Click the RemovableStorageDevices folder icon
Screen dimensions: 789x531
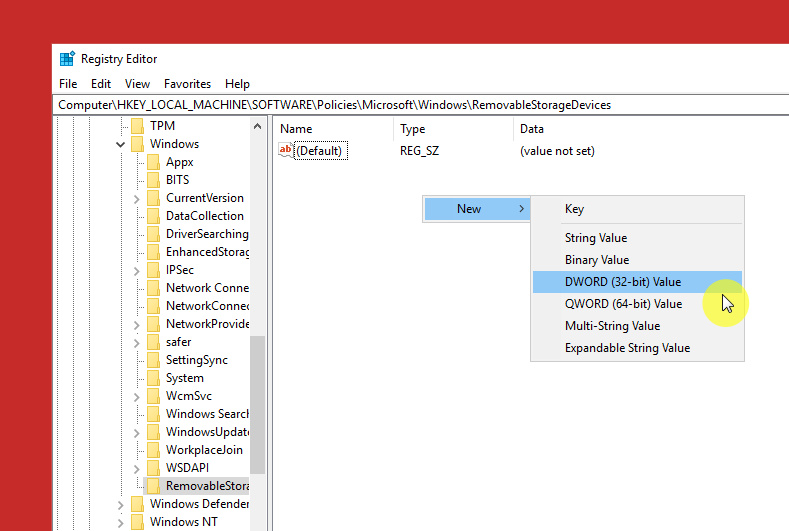coord(153,486)
